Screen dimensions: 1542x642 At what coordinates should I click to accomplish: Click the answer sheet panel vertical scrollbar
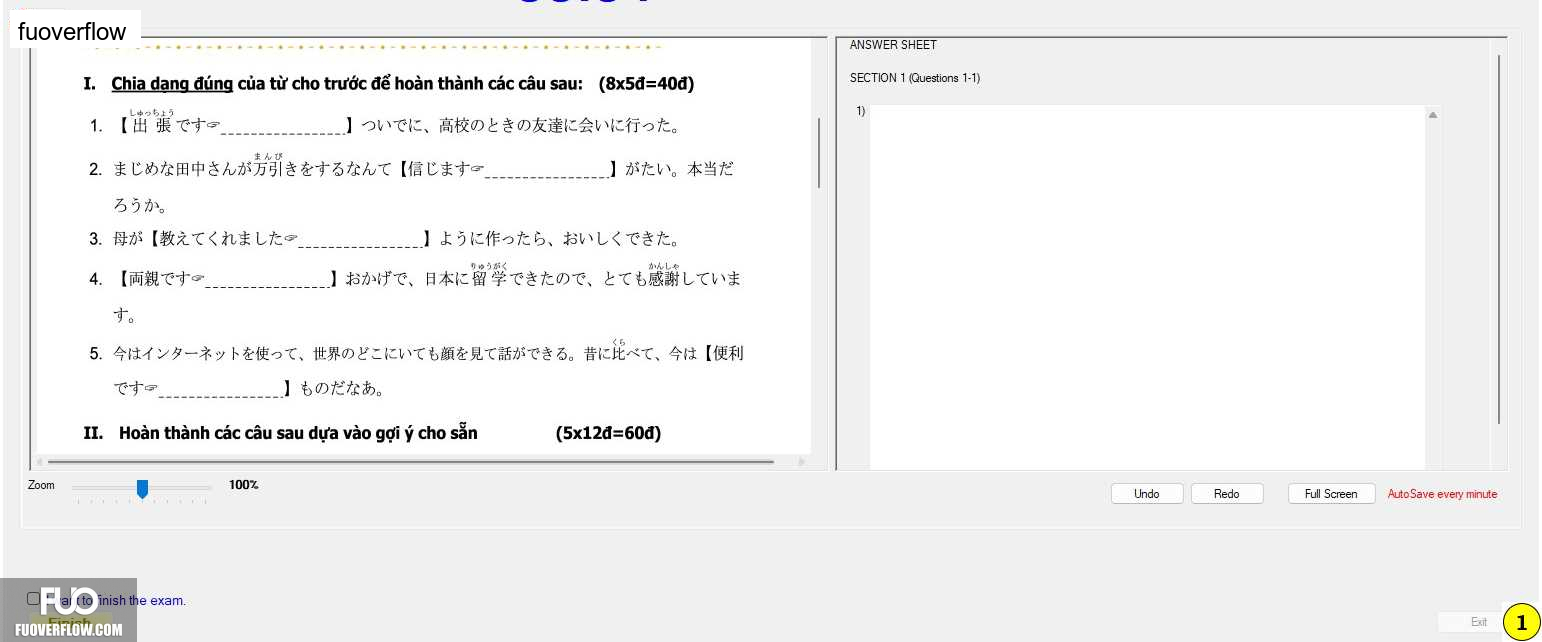tap(1498, 239)
